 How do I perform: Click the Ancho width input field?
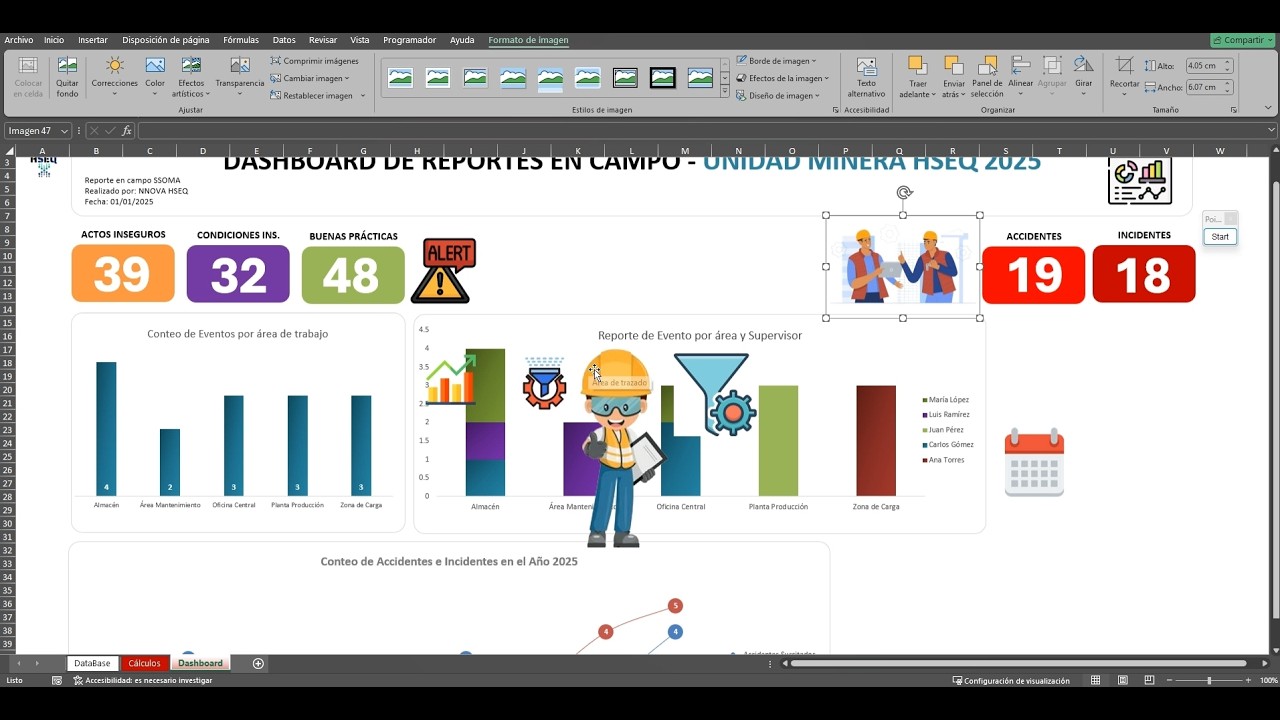point(1204,88)
